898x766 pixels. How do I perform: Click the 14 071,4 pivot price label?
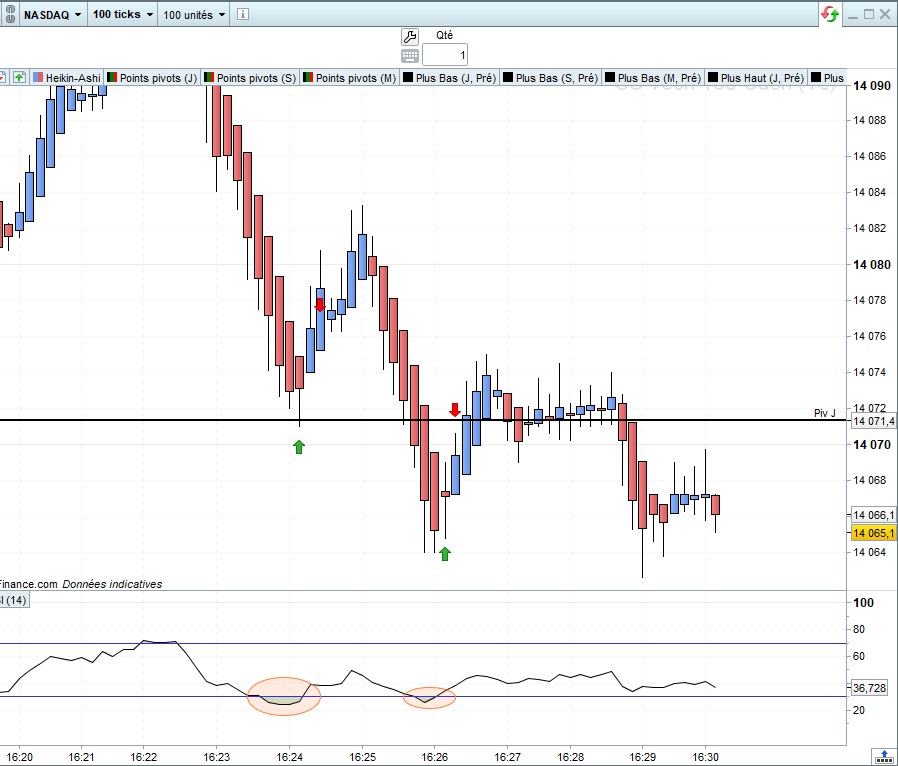(873, 422)
